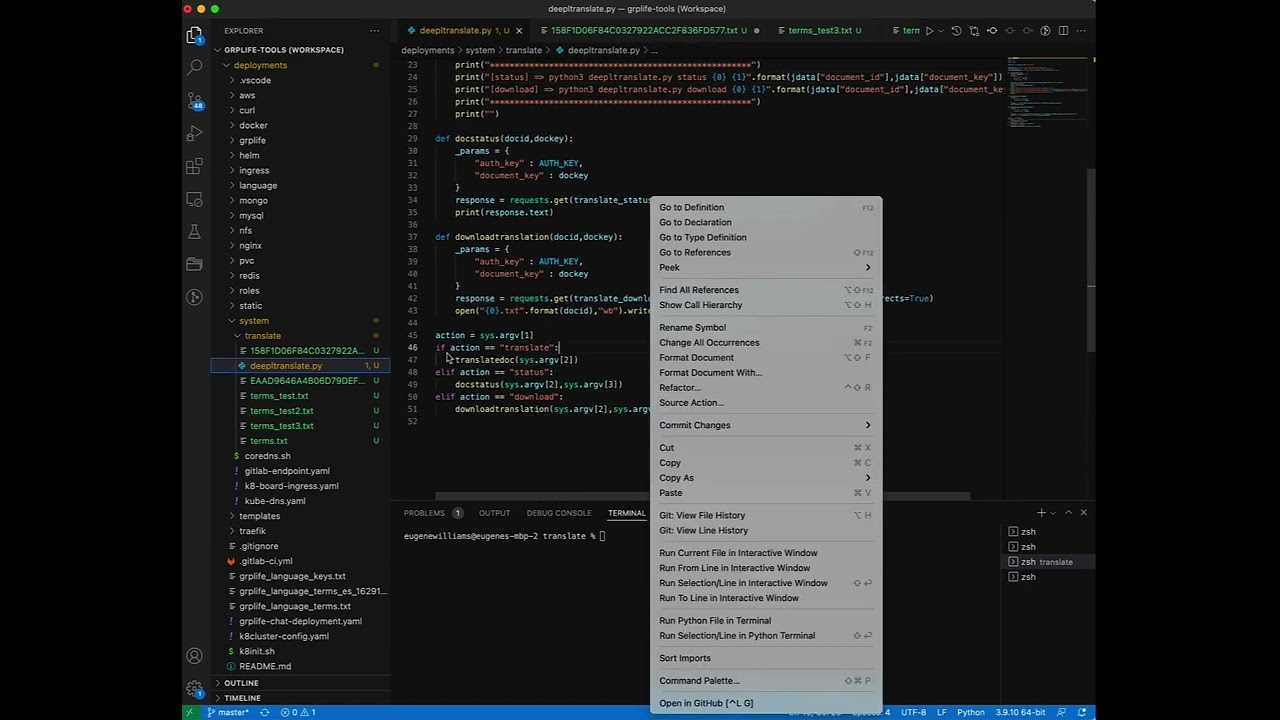
Task: Open the Accounts icon in activity bar
Action: pos(194,656)
